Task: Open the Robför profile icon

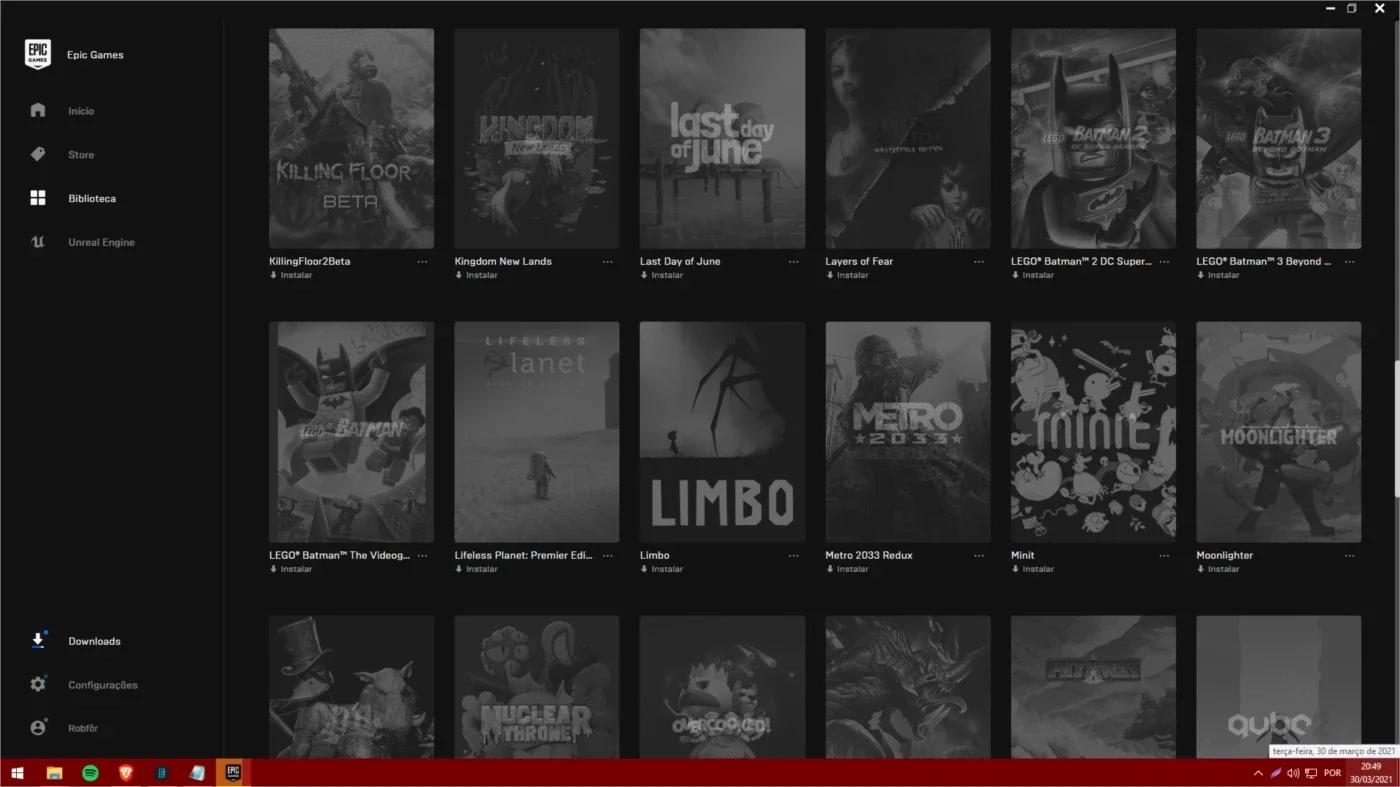Action: 38,728
